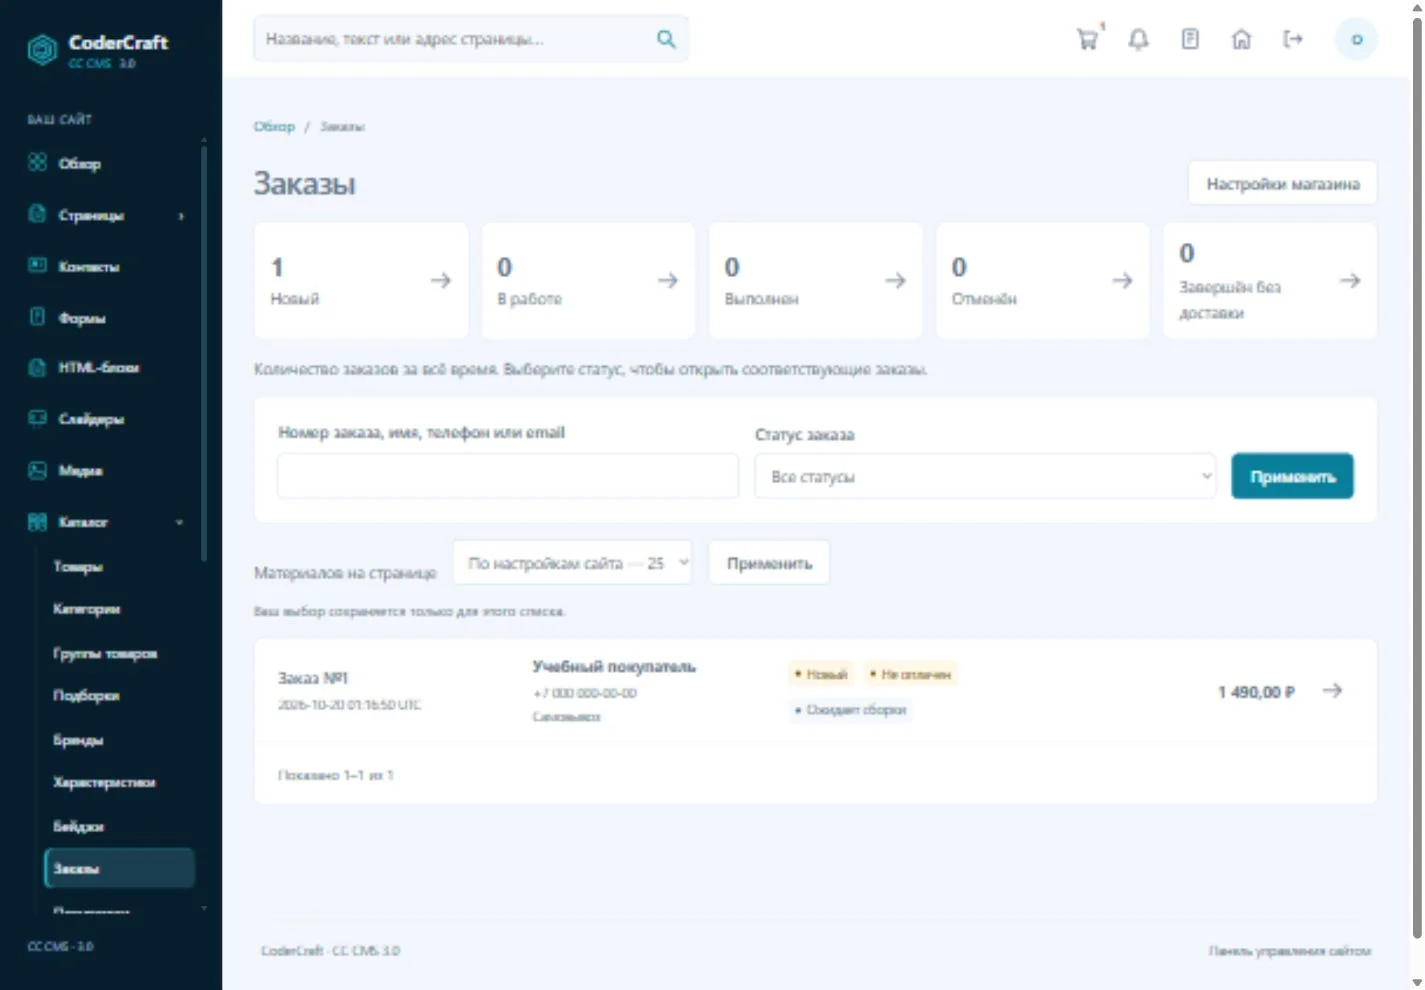Open the Завершён без доставки status card
Screen dimensions: 1425x990
[1270, 280]
